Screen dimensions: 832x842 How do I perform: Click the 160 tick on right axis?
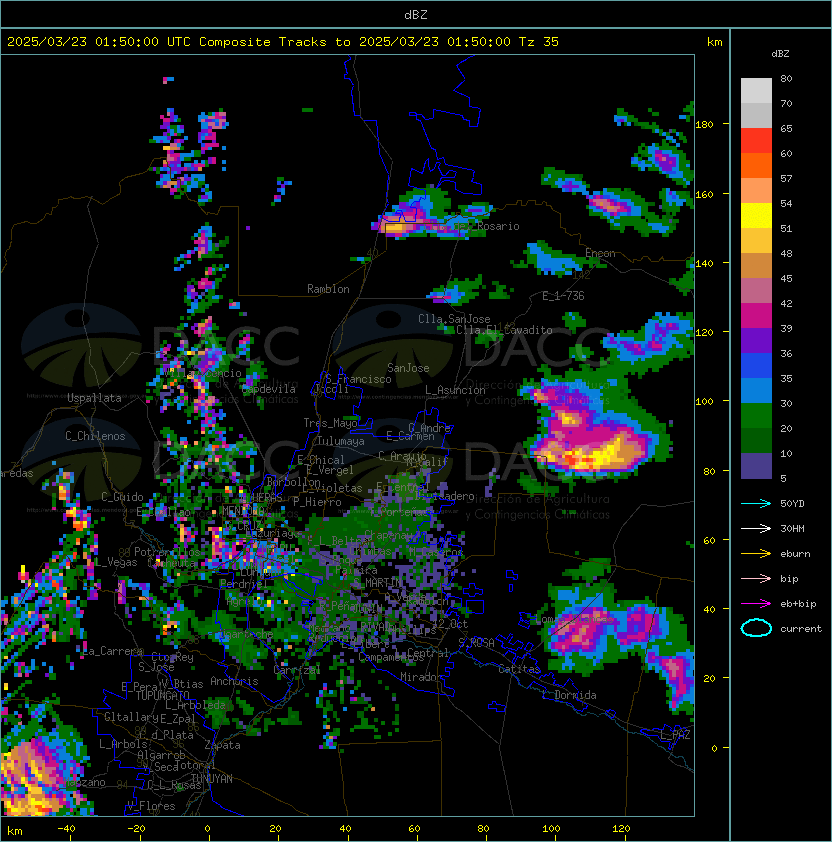[704, 194]
